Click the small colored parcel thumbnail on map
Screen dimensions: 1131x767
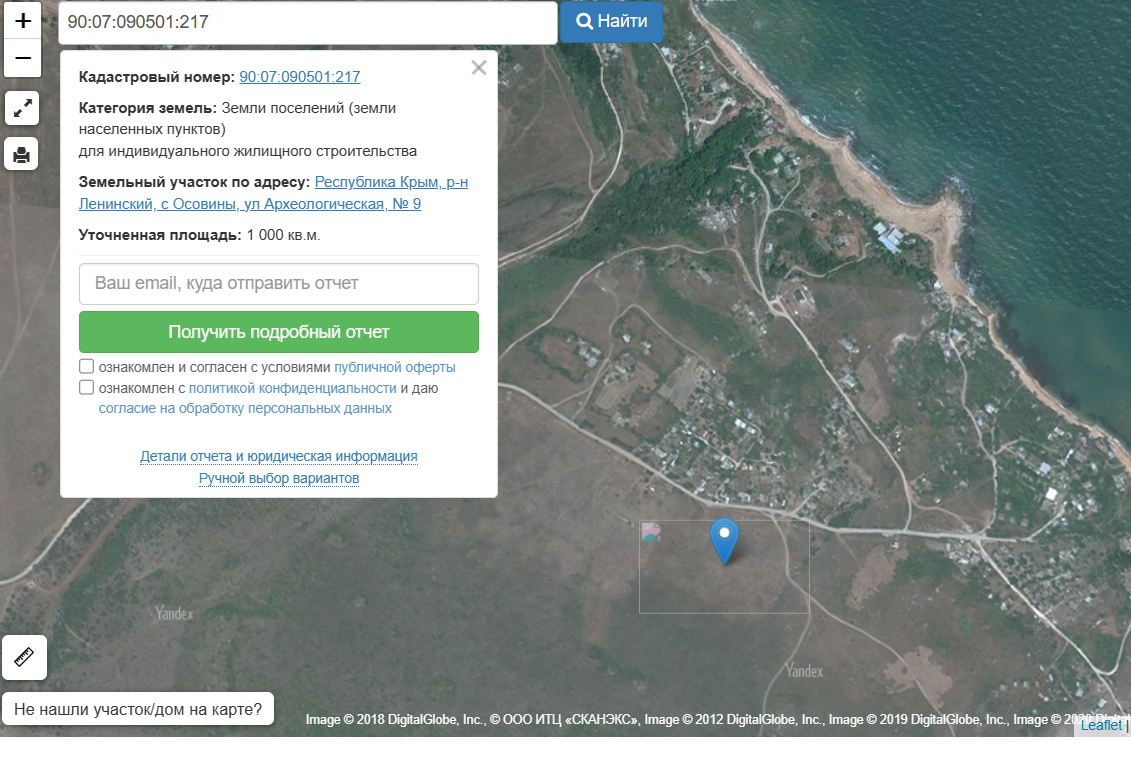click(651, 532)
